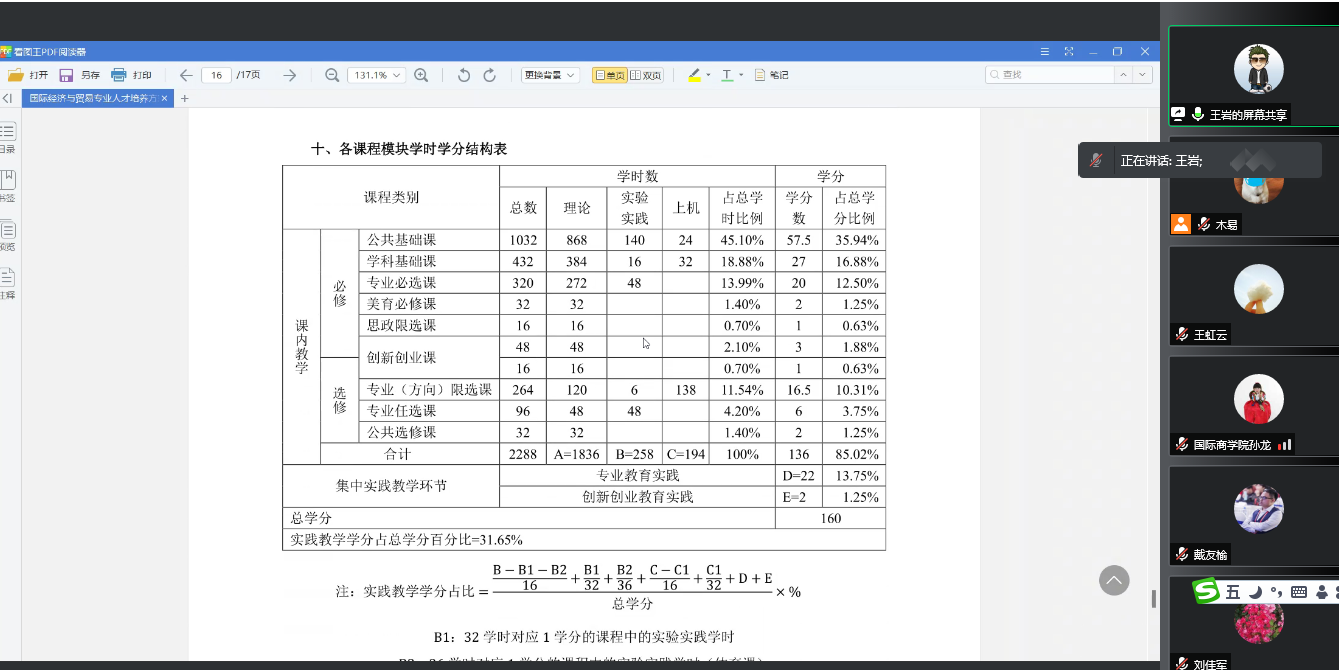This screenshot has width=1339, height=670.
Task: Expand underline style dropdown arrow
Action: [x=741, y=75]
